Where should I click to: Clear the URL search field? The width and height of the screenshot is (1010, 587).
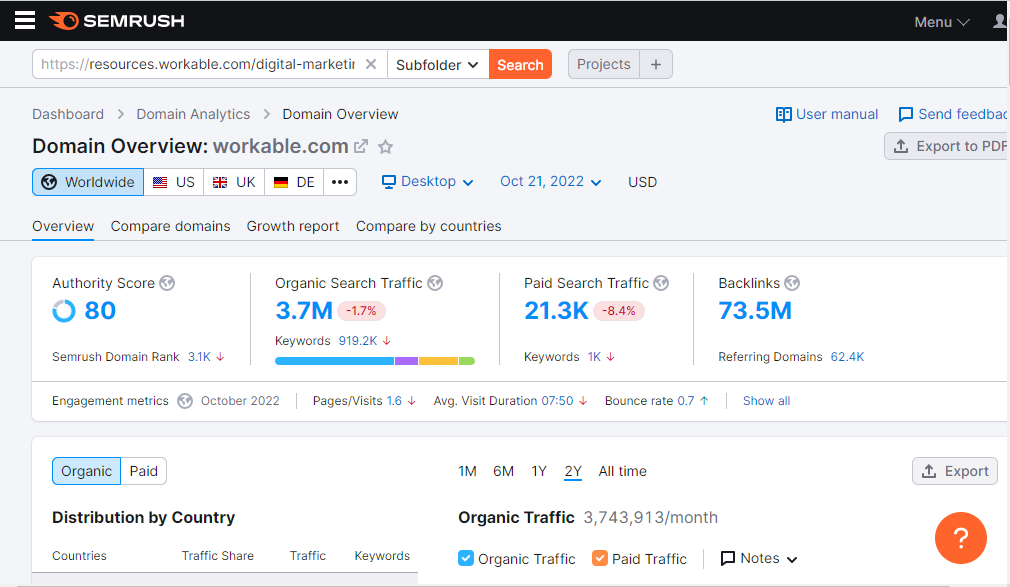(x=370, y=65)
